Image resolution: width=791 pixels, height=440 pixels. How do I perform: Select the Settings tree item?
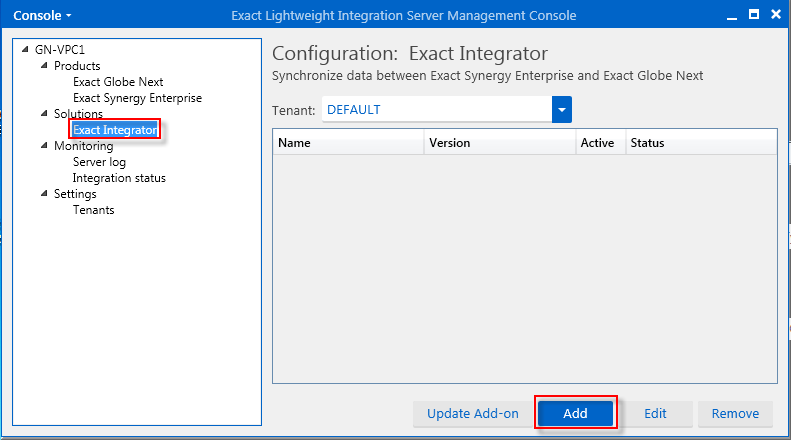click(x=75, y=194)
